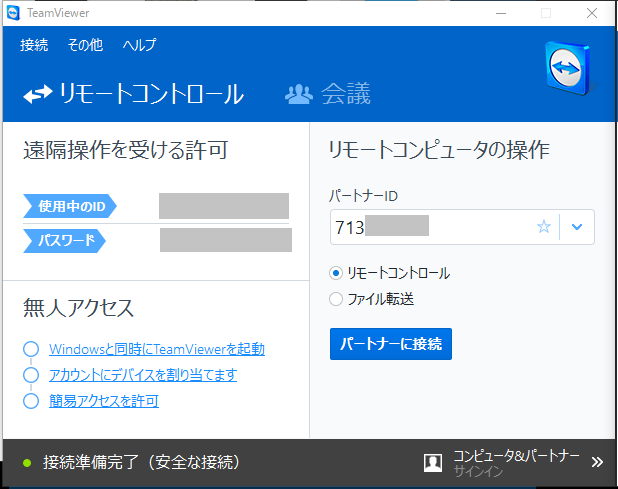Toggle circle beside Windowsと同時にTeamViewerを起動
This screenshot has height=489, width=618.
pos(31,349)
